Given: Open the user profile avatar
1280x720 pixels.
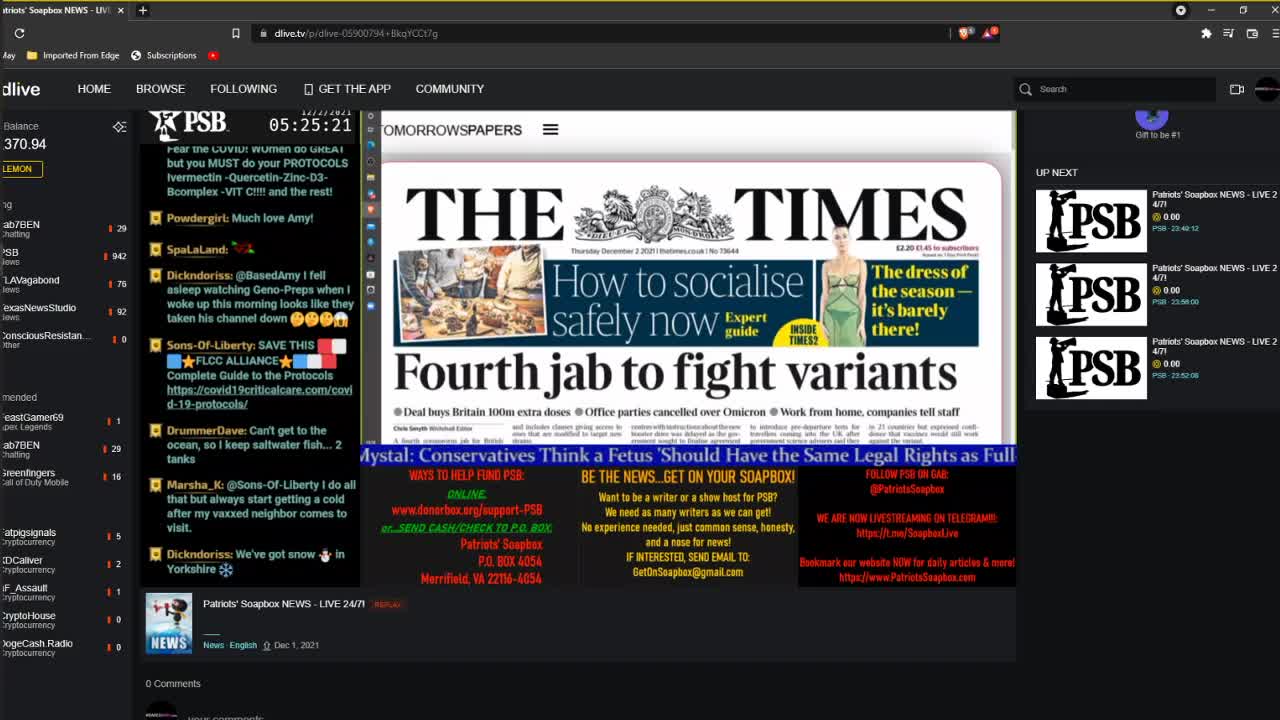Looking at the screenshot, I should pos(1267,89).
